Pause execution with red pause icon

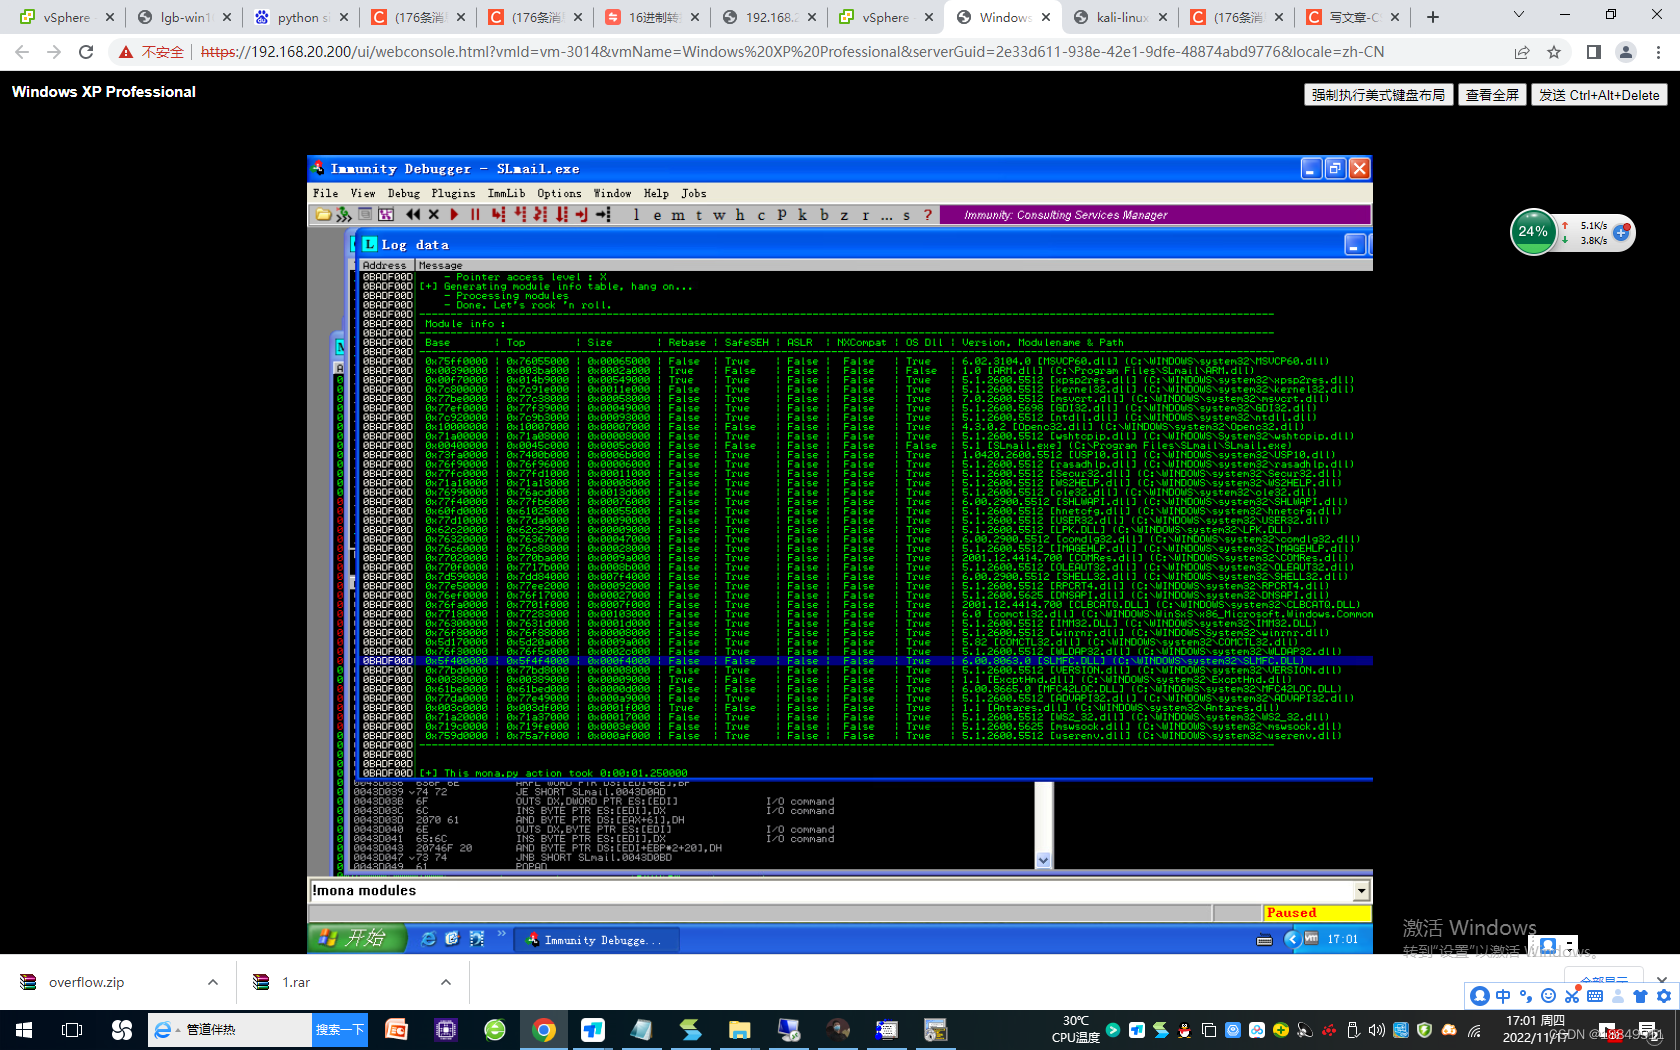click(x=475, y=214)
